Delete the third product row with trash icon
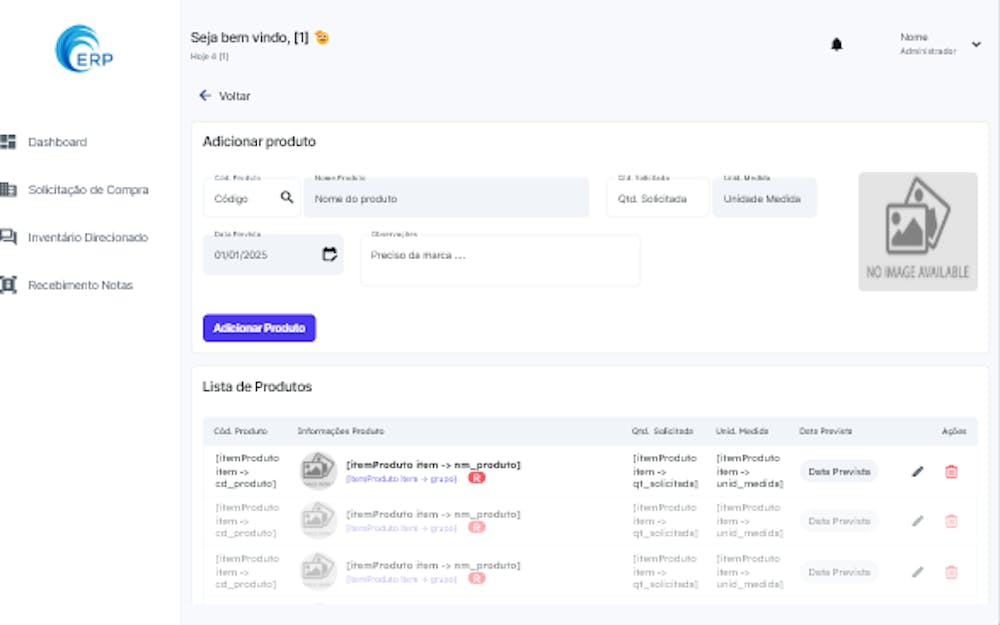The image size is (1000, 625). pyautogui.click(x=951, y=572)
